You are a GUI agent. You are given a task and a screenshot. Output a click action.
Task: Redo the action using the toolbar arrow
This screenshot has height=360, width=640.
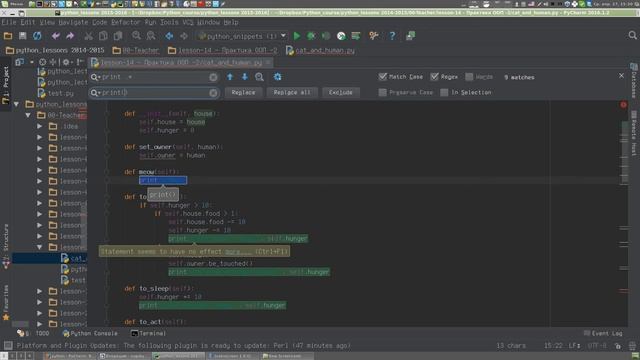pyautogui.click(x=70, y=36)
